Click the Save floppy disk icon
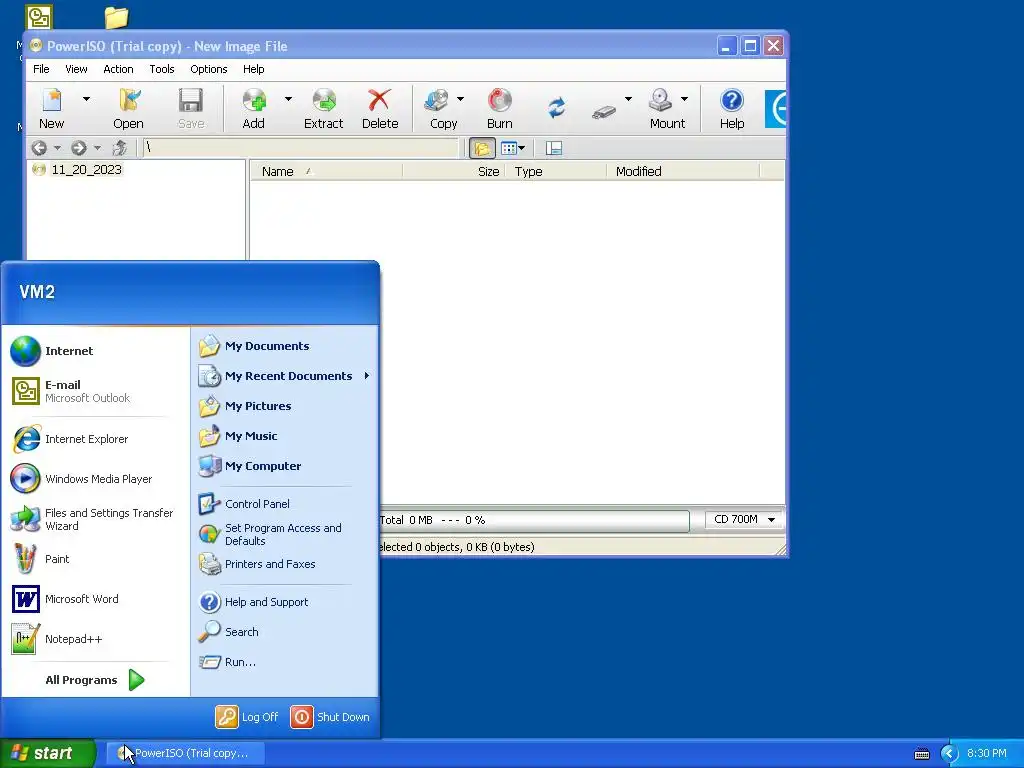 pyautogui.click(x=191, y=101)
